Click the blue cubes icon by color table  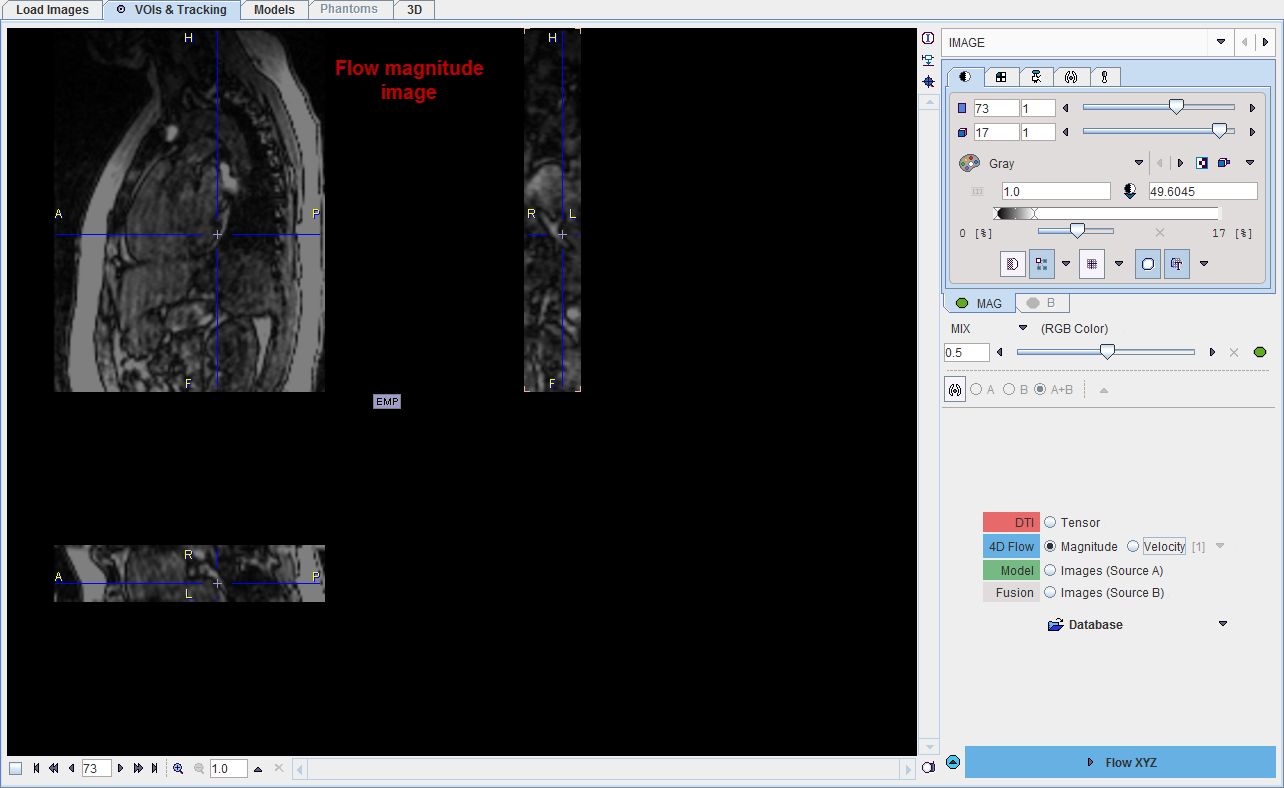tap(1224, 163)
